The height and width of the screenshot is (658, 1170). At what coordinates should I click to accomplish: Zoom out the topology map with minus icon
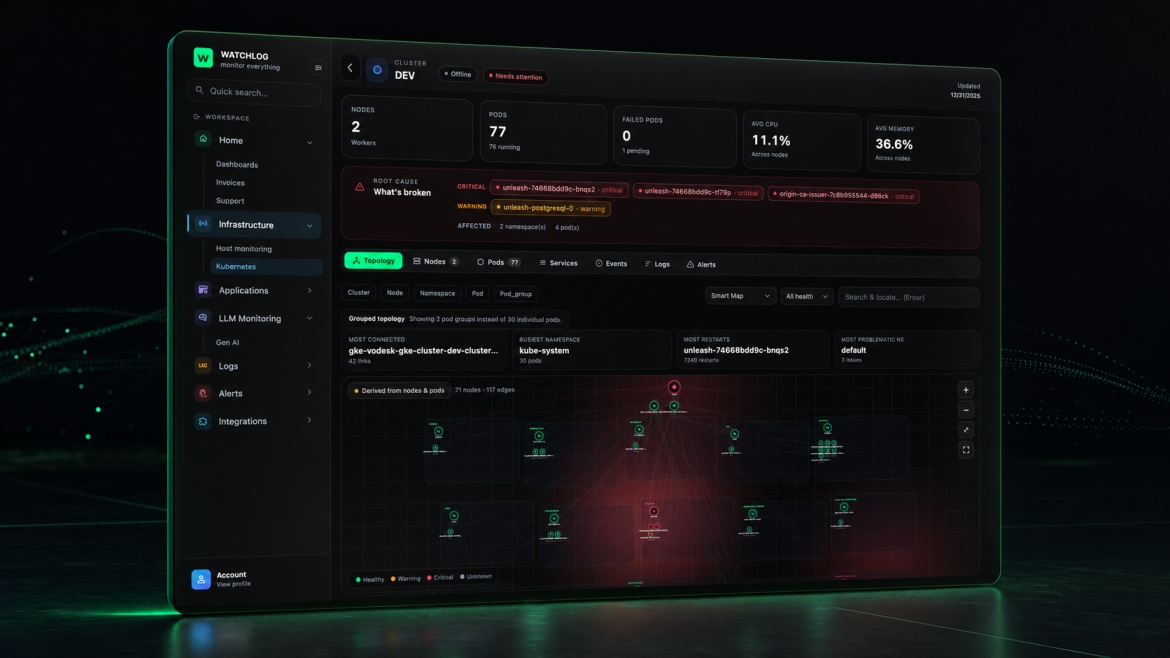pyautogui.click(x=966, y=410)
